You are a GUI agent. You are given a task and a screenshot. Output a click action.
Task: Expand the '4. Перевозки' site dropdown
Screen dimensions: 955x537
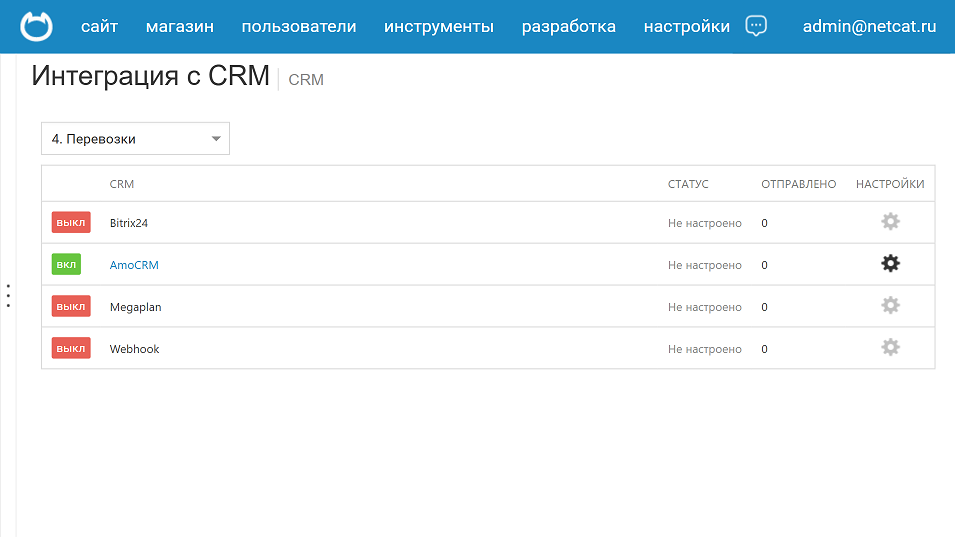pos(135,139)
